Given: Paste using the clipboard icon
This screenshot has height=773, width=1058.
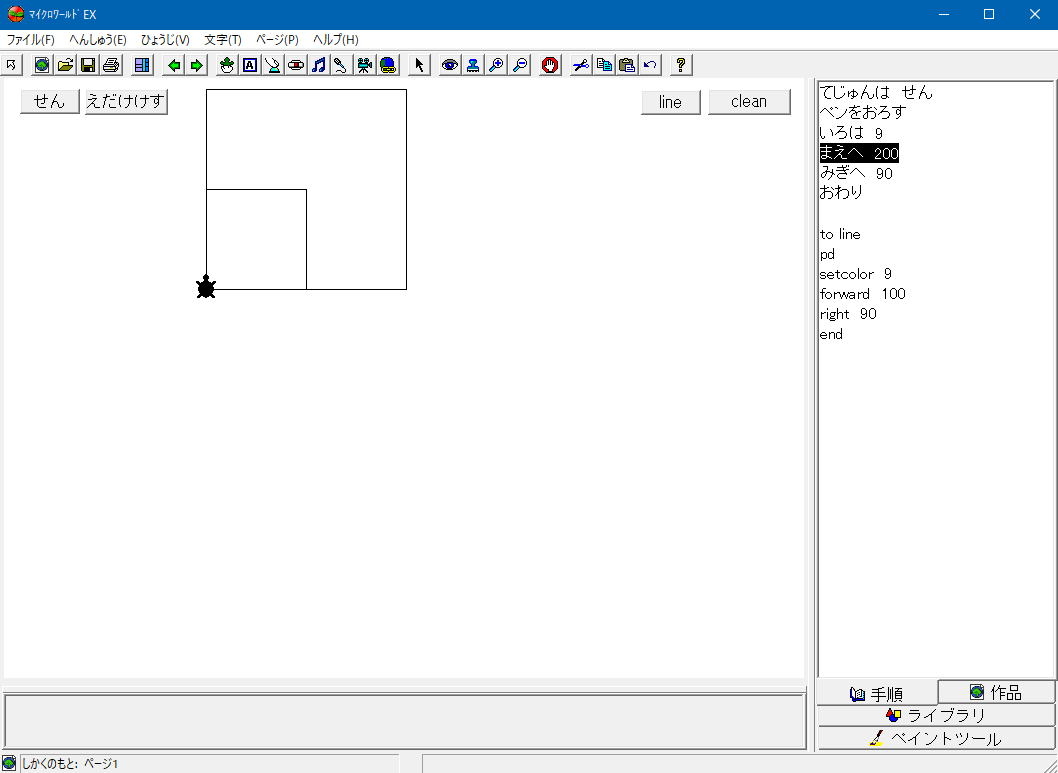Looking at the screenshot, I should tap(627, 65).
